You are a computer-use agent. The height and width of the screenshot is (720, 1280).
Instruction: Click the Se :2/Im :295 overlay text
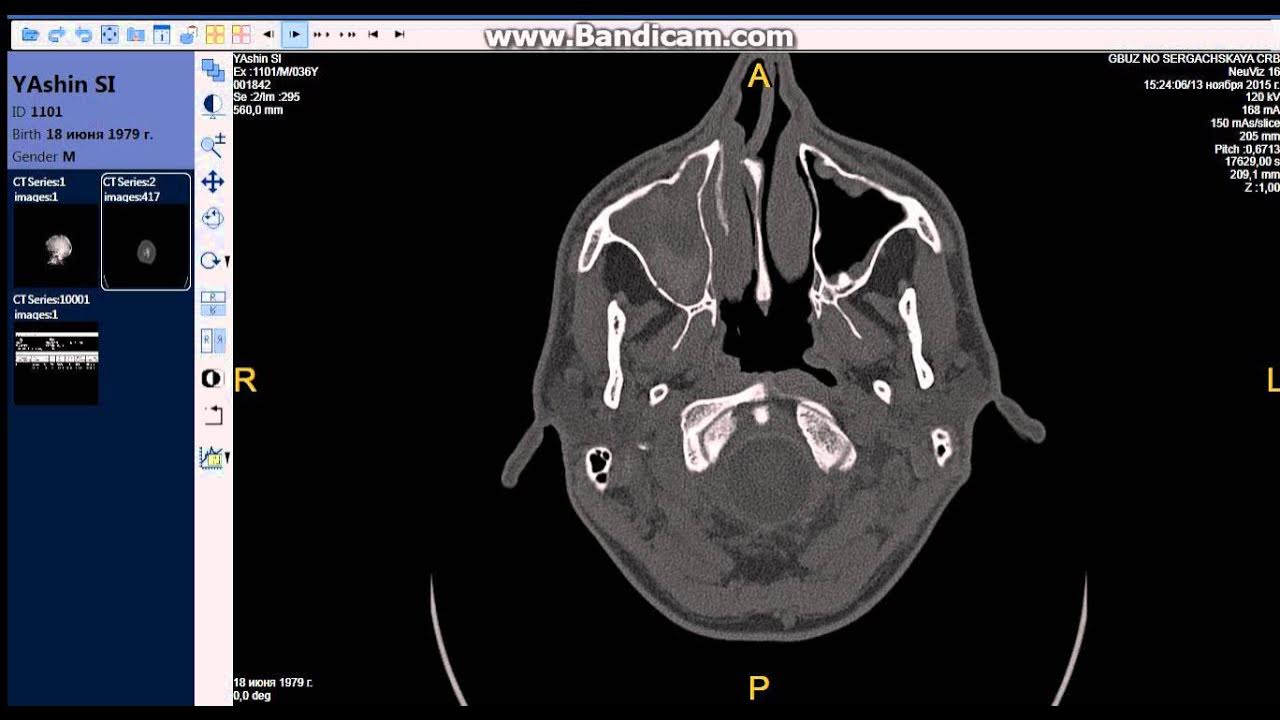click(266, 97)
